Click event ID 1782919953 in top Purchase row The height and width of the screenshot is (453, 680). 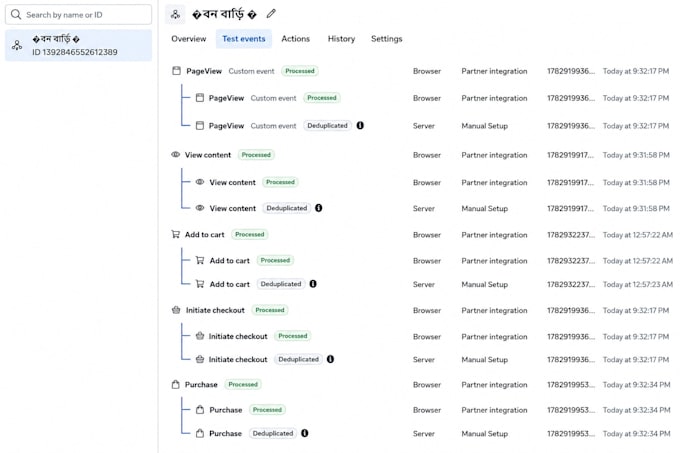pyautogui.click(x=570, y=385)
